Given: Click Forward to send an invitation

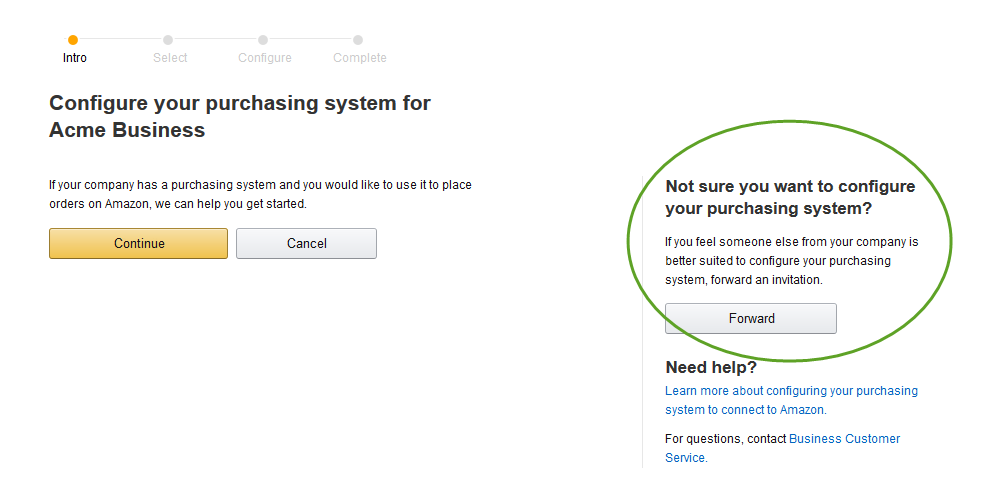Looking at the screenshot, I should point(751,319).
